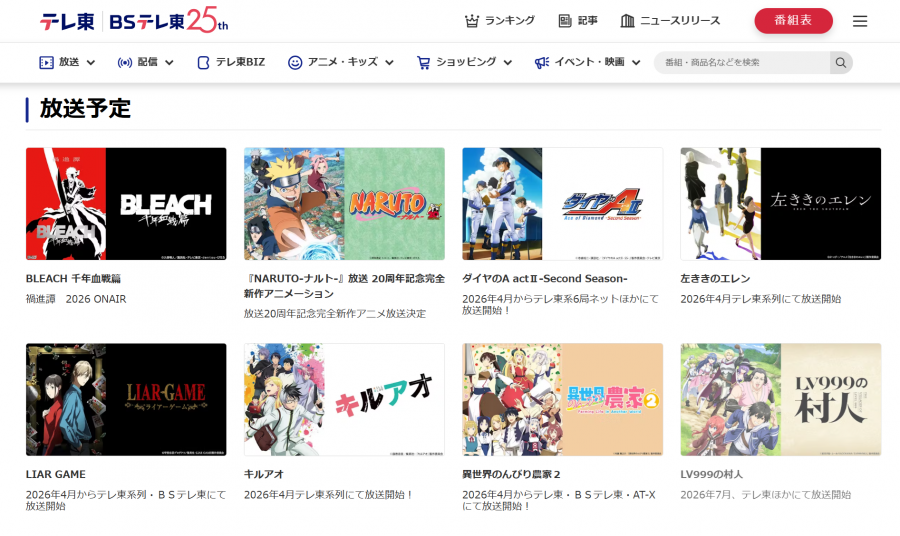Click the 左ききのエレン title link
The image size is (900, 536).
pos(715,279)
